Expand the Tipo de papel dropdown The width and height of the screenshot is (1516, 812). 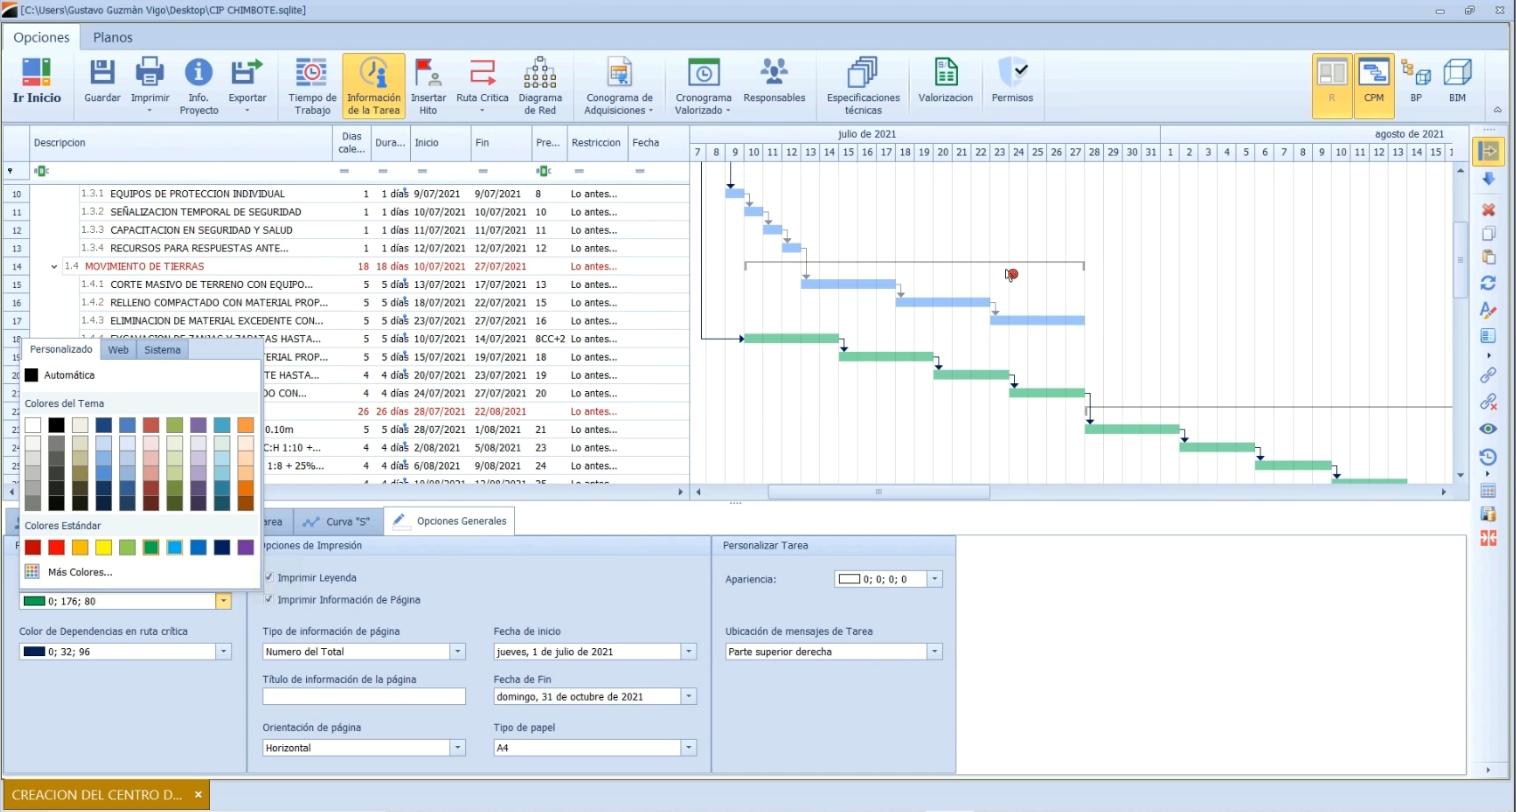pos(688,748)
